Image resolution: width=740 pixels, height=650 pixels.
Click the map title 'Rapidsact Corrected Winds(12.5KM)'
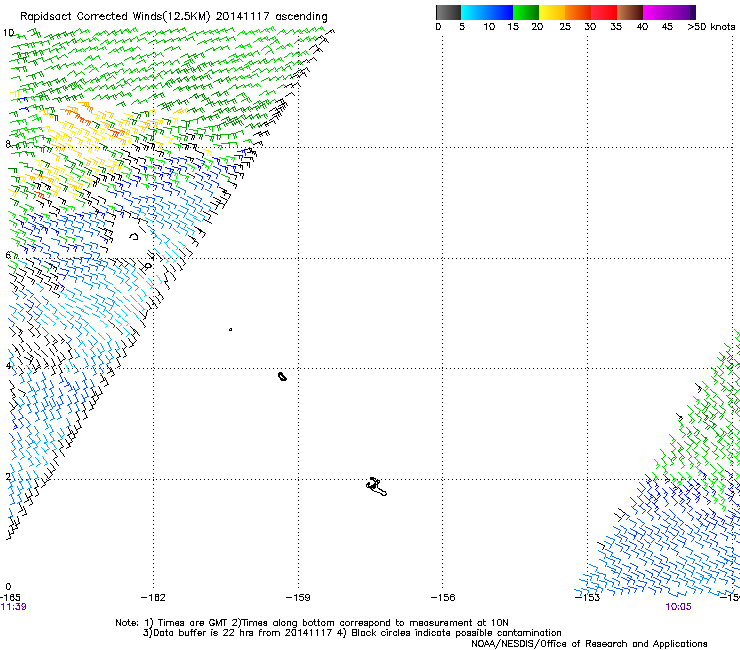click(115, 17)
